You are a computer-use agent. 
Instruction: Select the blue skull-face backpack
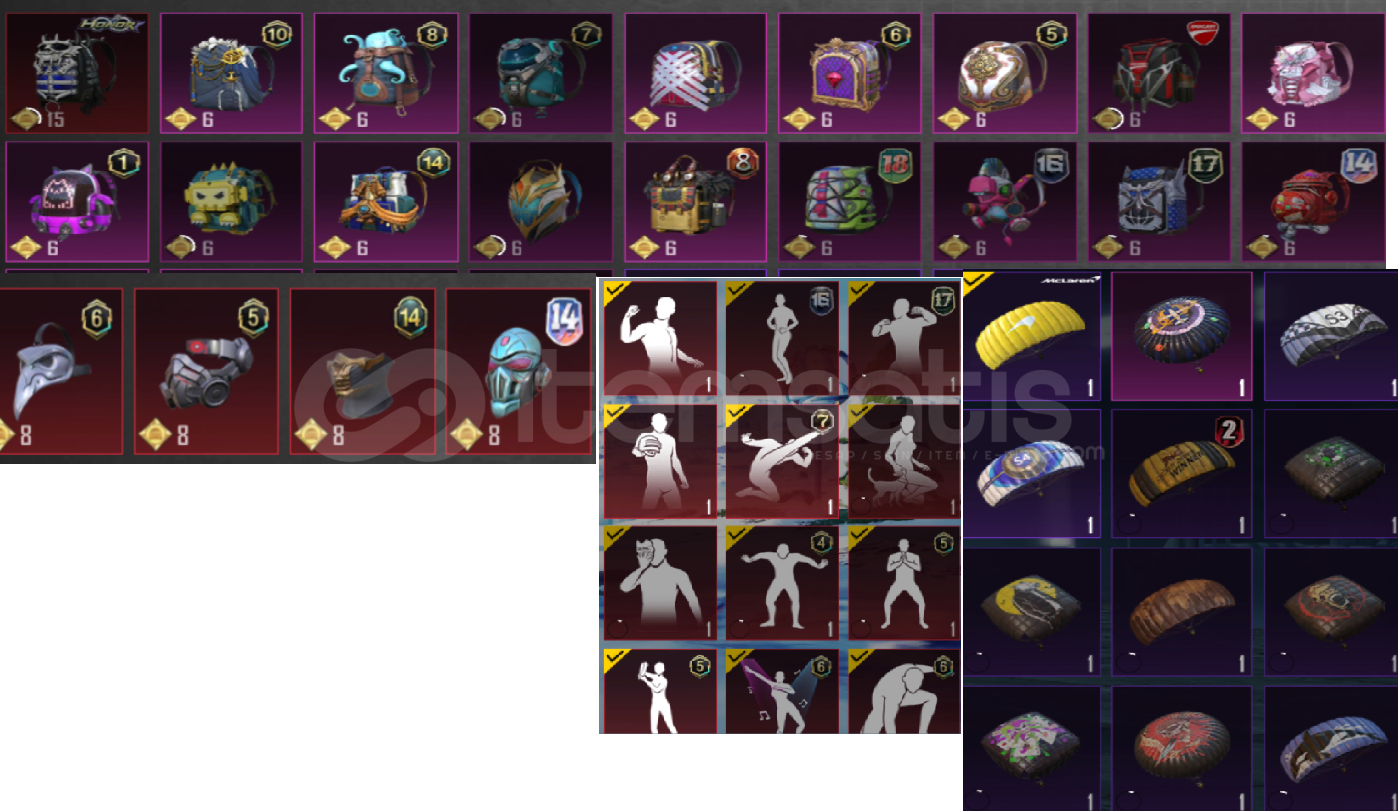click(1159, 201)
